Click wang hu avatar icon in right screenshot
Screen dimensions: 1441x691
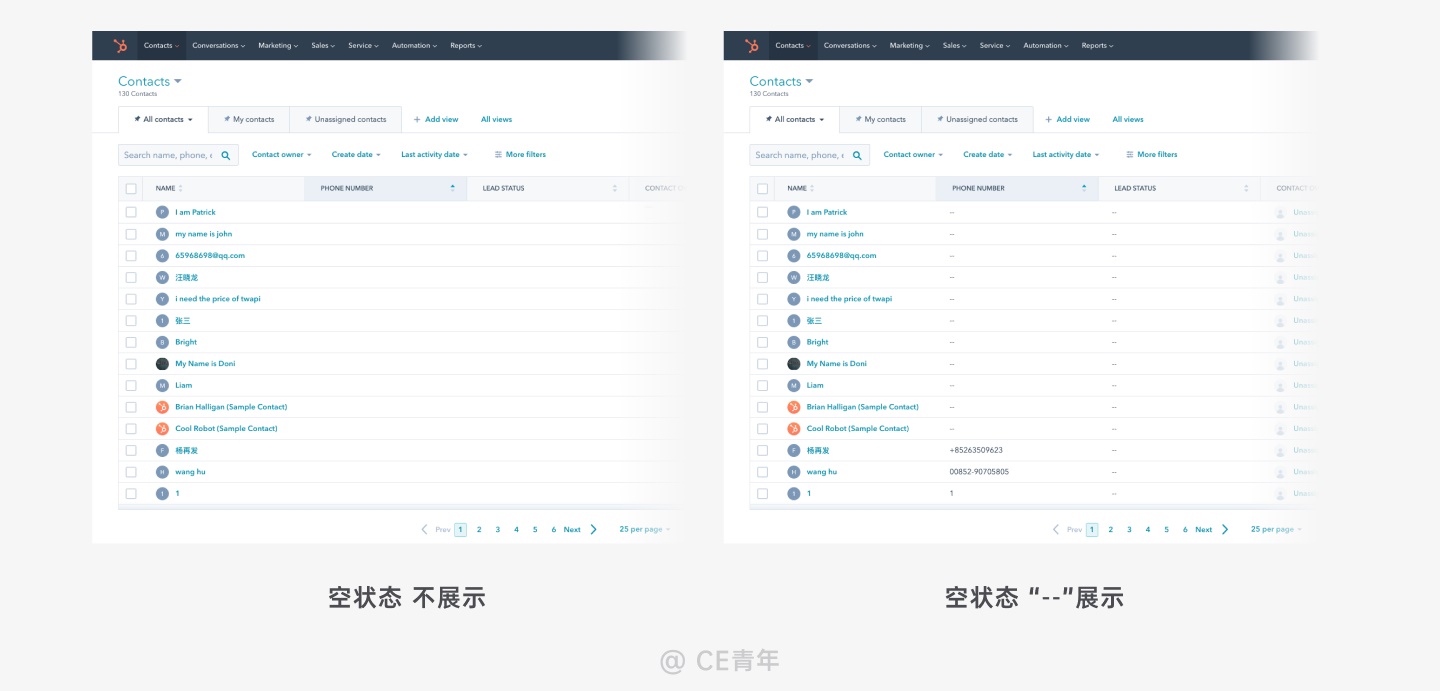794,472
